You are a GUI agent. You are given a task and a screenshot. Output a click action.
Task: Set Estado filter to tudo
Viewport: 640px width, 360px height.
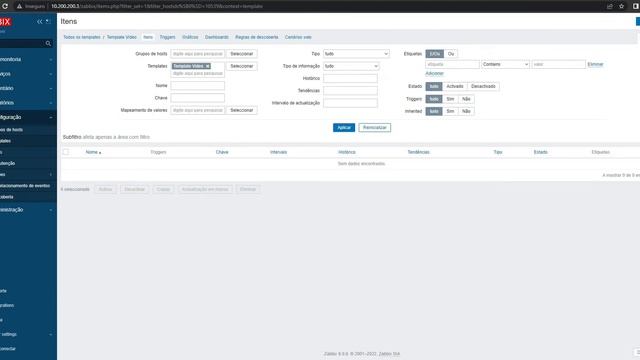pyautogui.click(x=434, y=87)
